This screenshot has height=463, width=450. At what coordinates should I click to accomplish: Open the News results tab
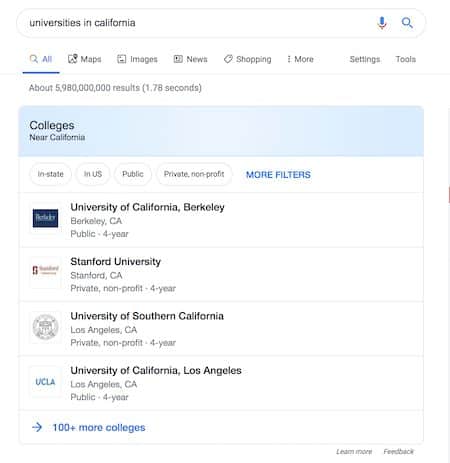190,59
